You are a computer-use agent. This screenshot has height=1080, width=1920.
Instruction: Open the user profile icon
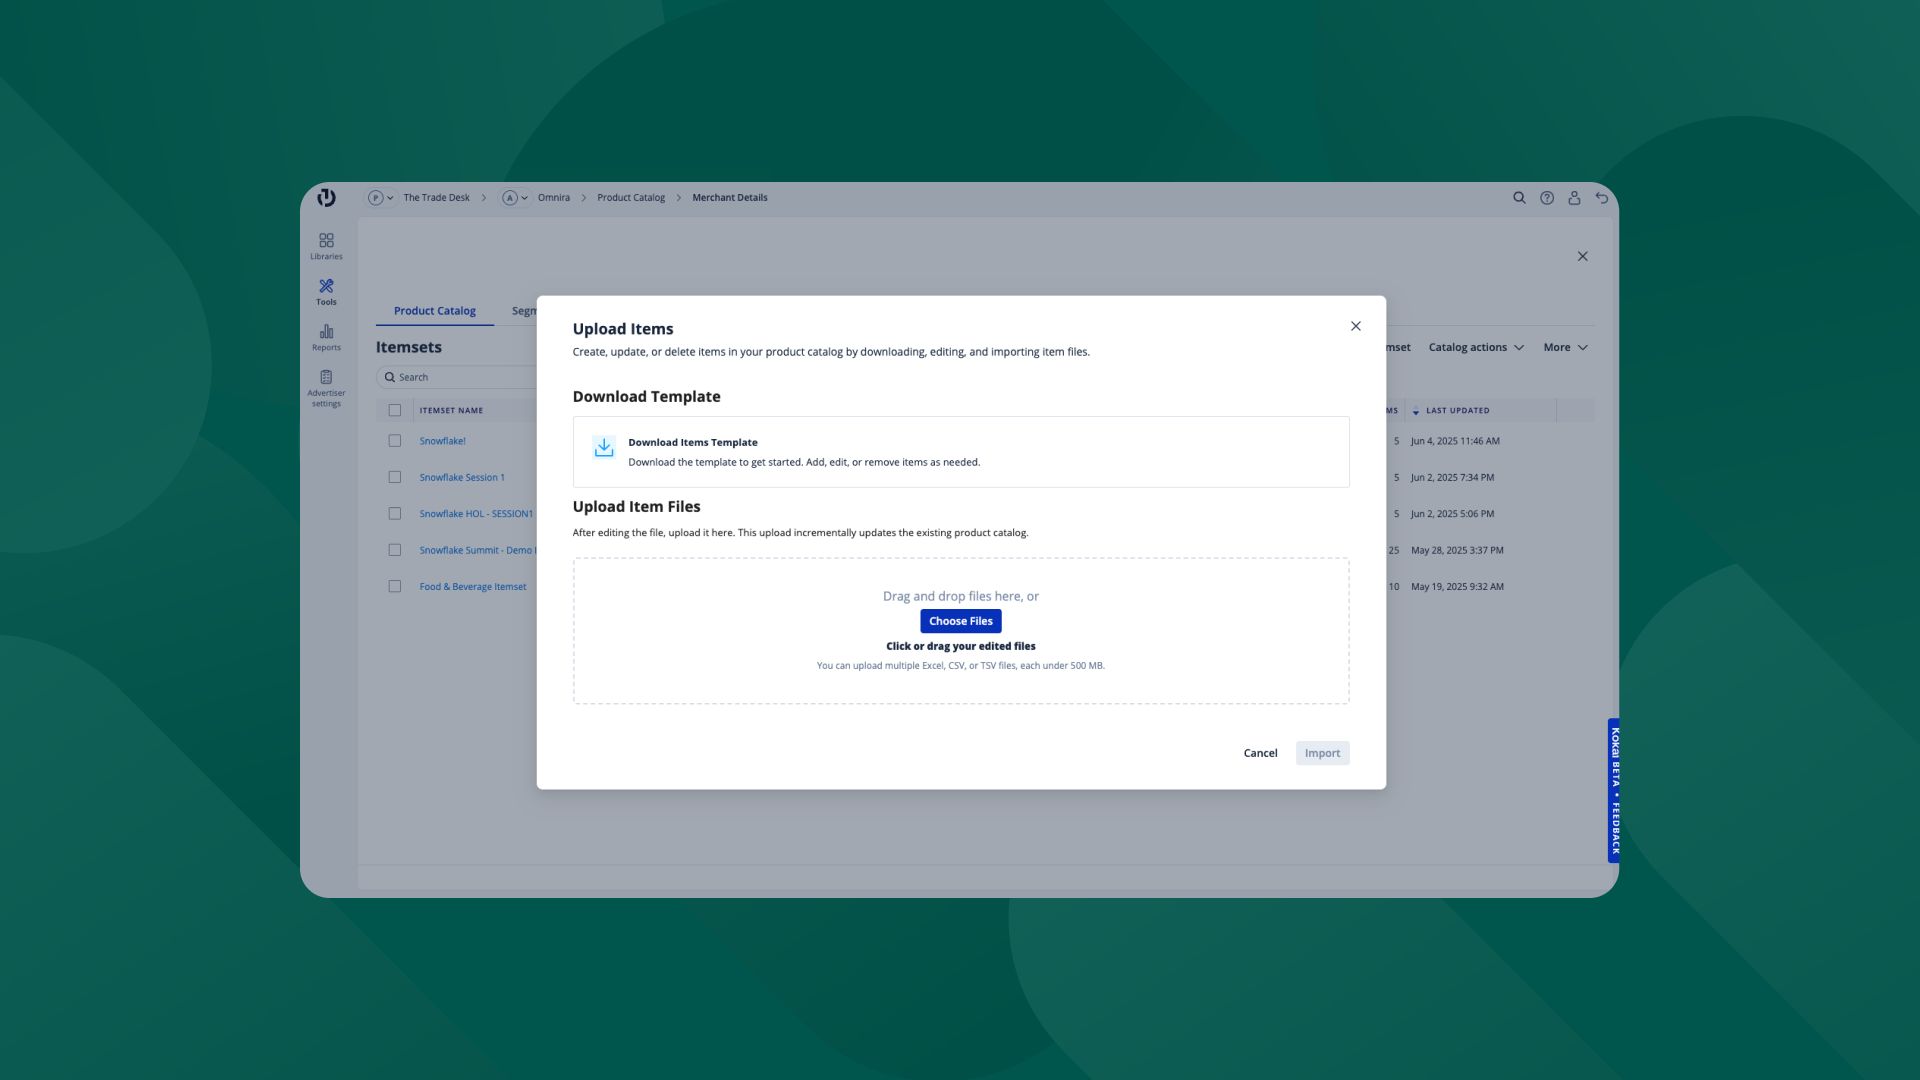coord(1574,198)
